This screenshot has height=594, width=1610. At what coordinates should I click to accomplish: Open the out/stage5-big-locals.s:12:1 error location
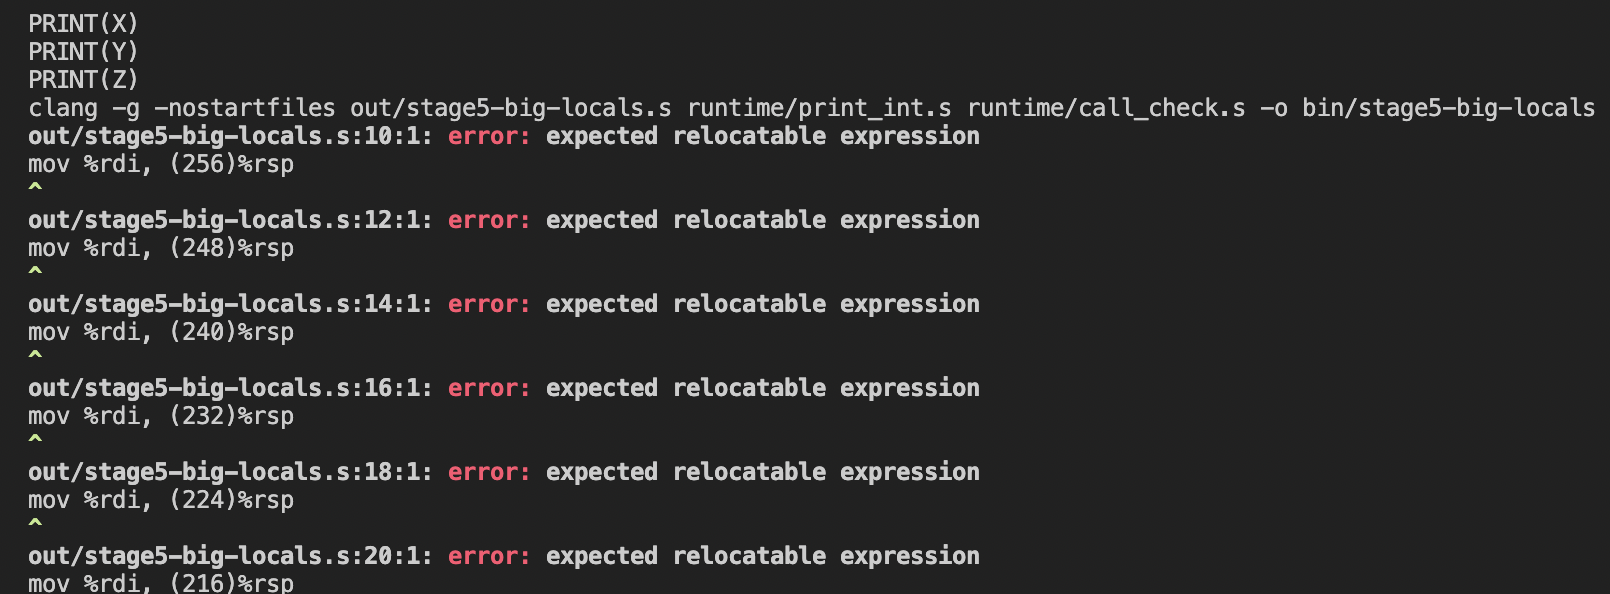coord(230,220)
